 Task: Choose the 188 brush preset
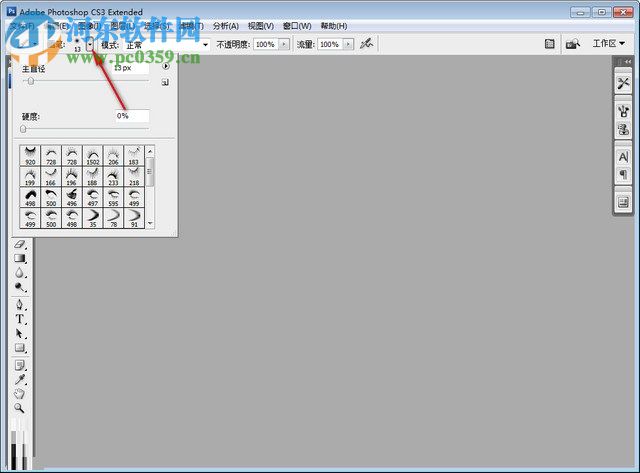[x=93, y=176]
